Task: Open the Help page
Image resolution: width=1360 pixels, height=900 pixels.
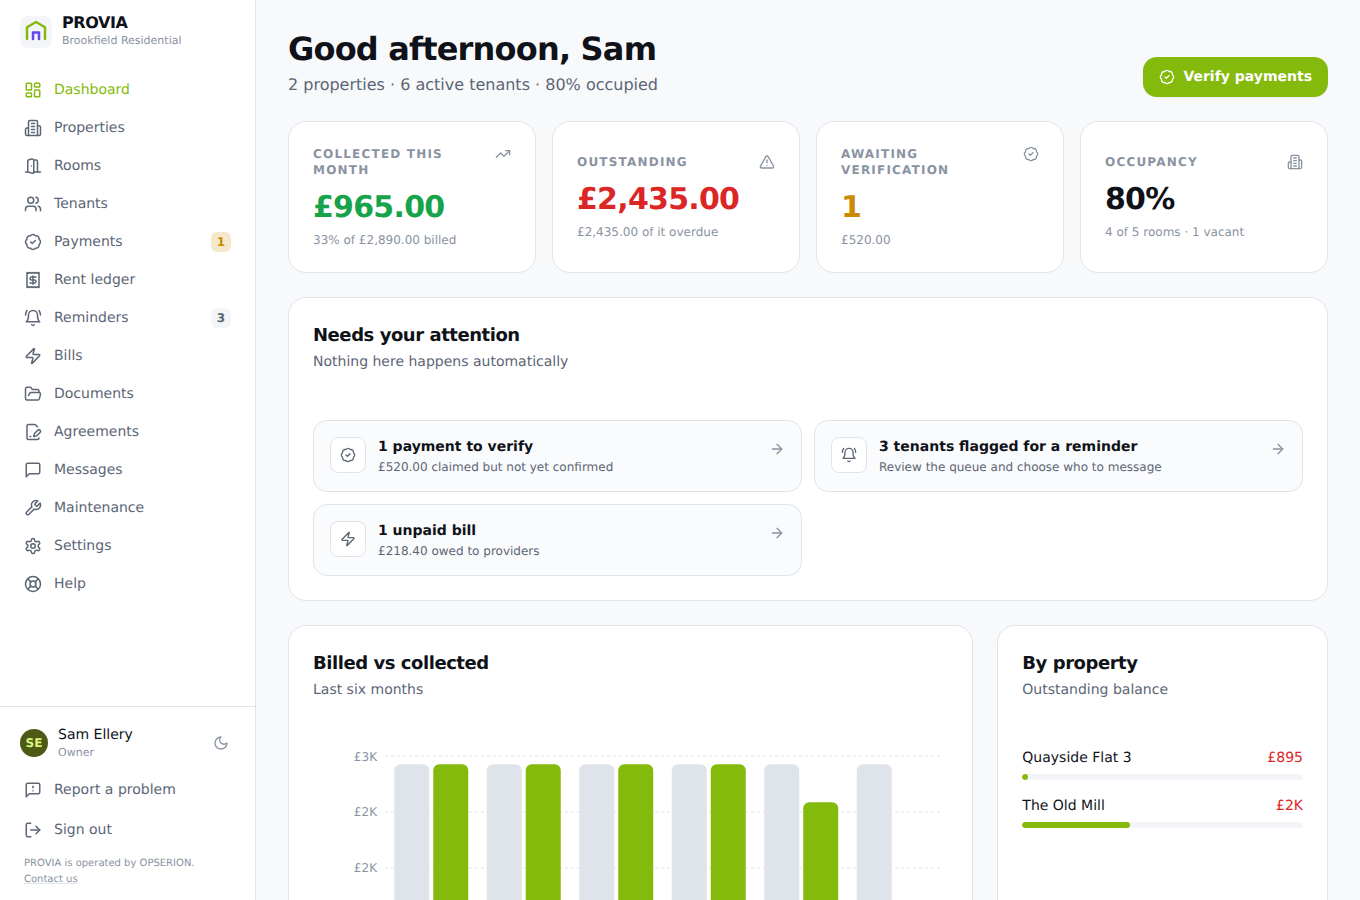Action: coord(128,584)
